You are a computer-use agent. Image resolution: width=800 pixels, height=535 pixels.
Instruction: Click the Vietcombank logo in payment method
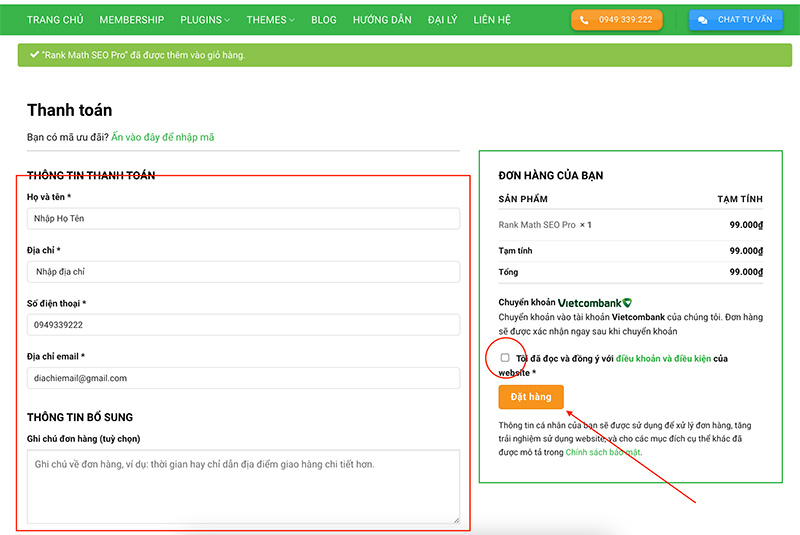click(x=594, y=302)
